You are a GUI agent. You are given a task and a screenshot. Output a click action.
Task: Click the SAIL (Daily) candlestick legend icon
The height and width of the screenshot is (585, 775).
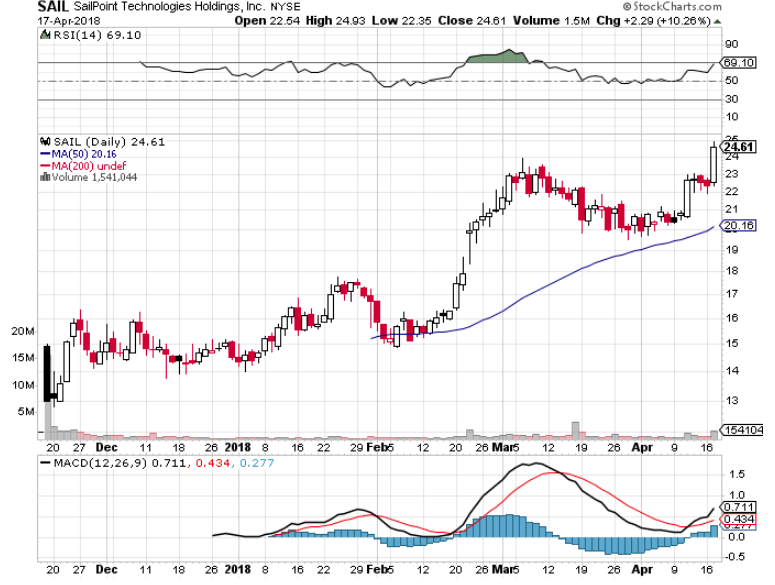click(42, 141)
